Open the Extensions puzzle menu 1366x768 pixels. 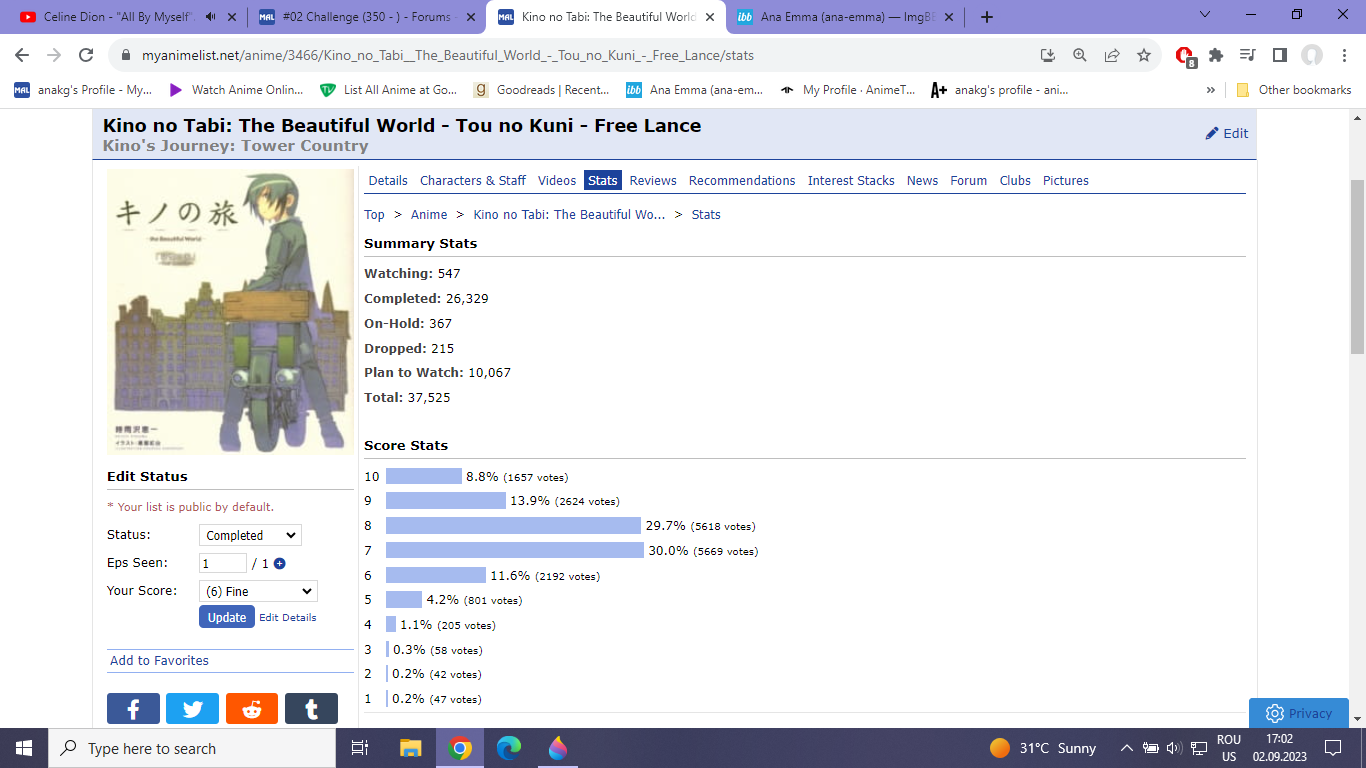1216,56
